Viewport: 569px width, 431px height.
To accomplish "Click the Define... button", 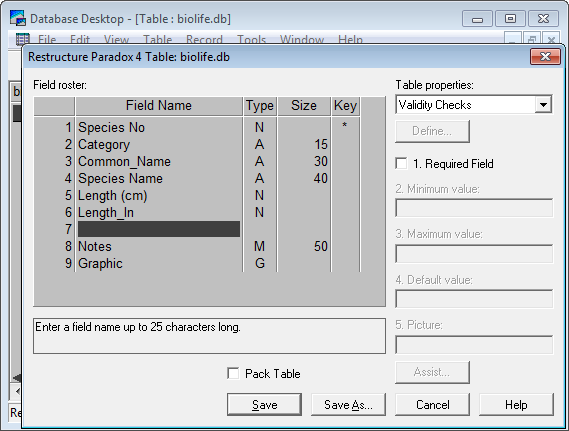I will tap(432, 131).
